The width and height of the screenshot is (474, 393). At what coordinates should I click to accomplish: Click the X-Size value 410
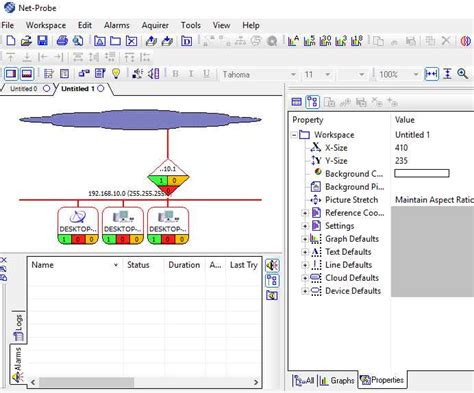pyautogui.click(x=401, y=148)
